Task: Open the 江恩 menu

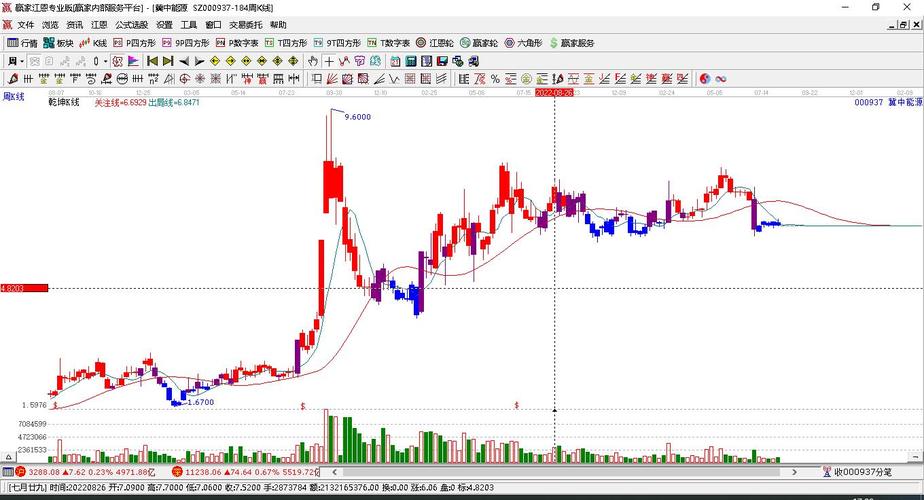Action: point(99,25)
